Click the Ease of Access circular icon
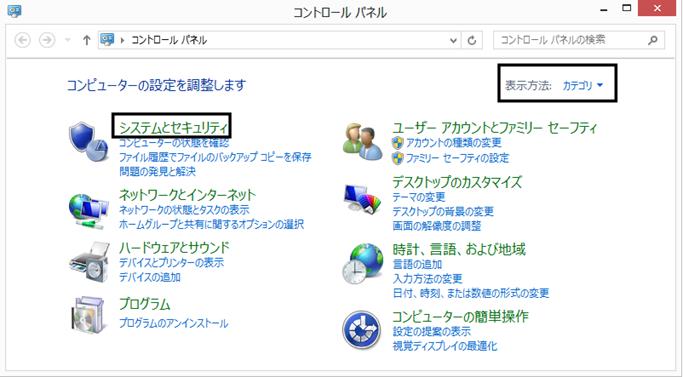Viewport: 683px width, 377px height. 361,330
